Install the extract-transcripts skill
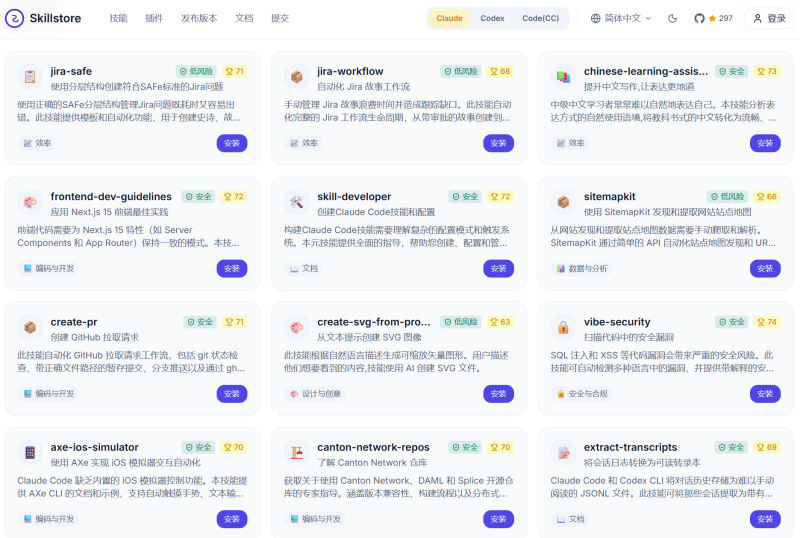 [x=765, y=519]
